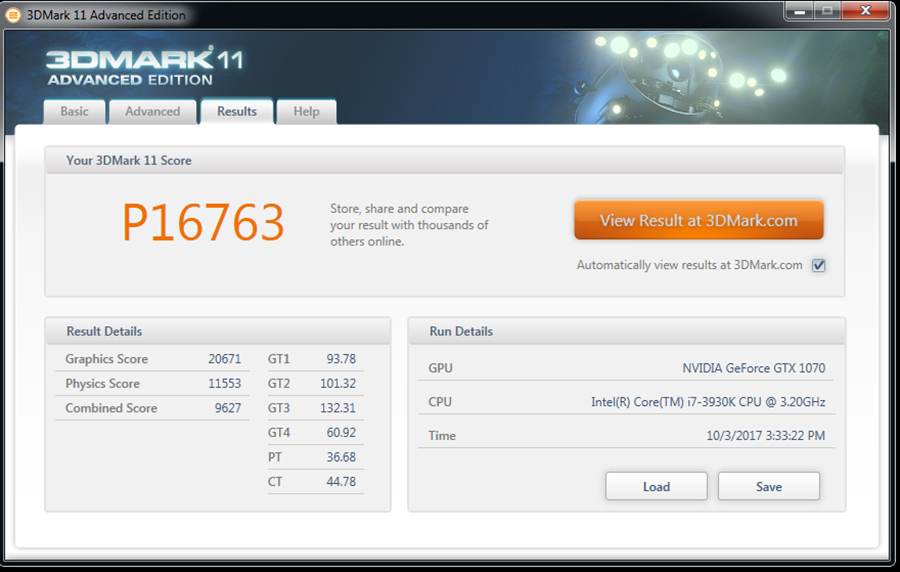This screenshot has height=572, width=900.
Task: Select the Combined Score row
Action: point(150,408)
